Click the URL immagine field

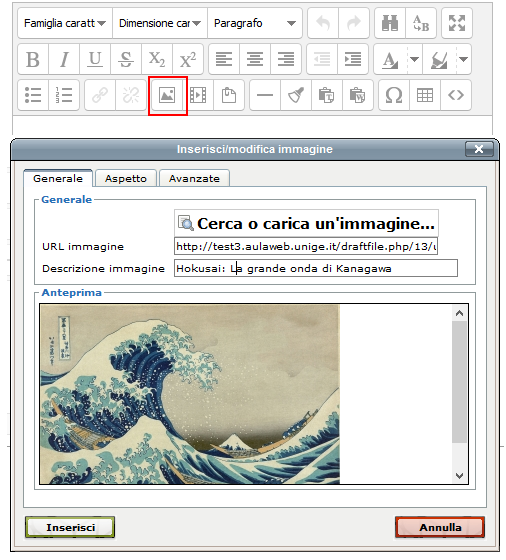pyautogui.click(x=306, y=246)
